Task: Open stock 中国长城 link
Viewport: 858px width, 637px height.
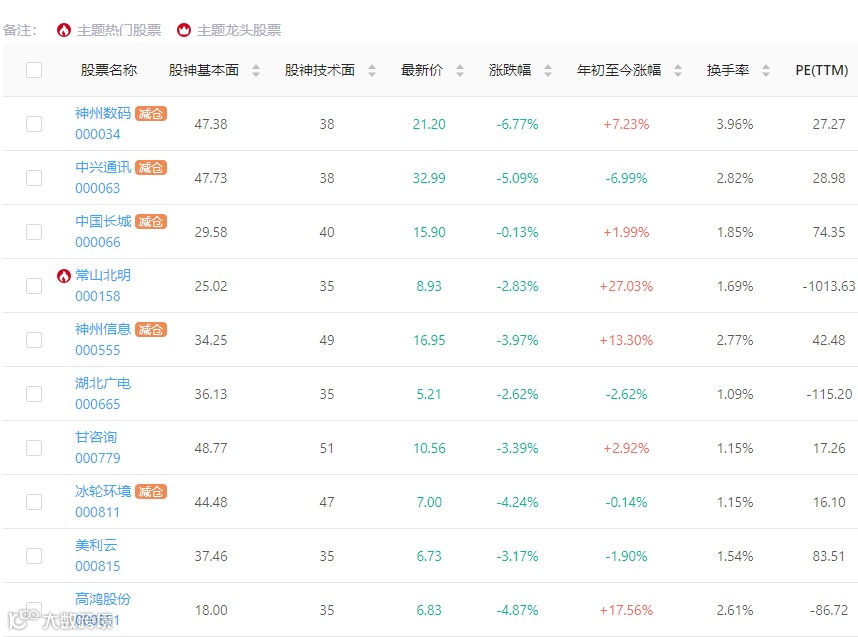Action: [x=103, y=222]
